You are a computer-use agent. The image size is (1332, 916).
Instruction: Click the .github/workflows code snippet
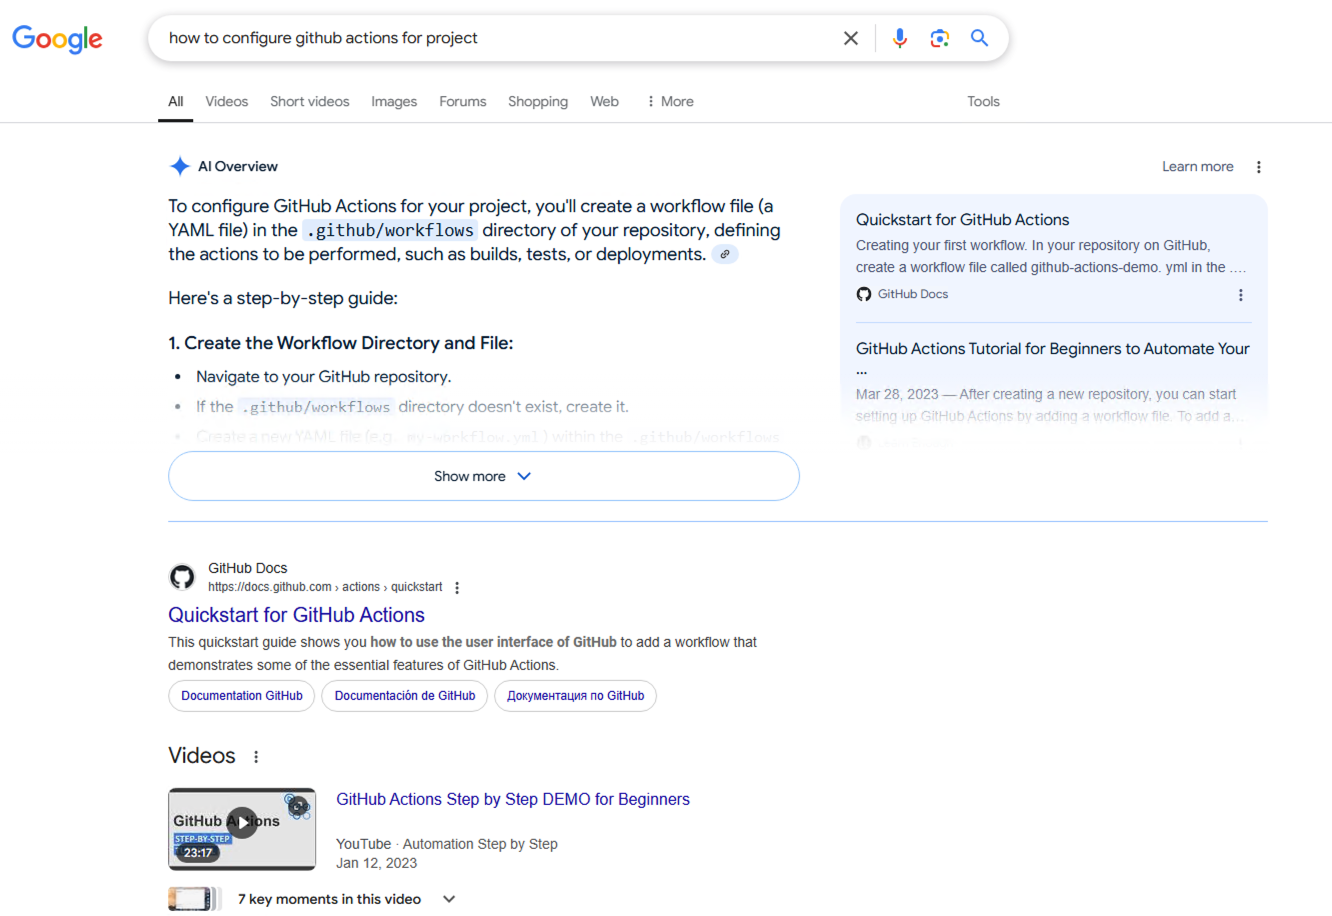click(390, 230)
